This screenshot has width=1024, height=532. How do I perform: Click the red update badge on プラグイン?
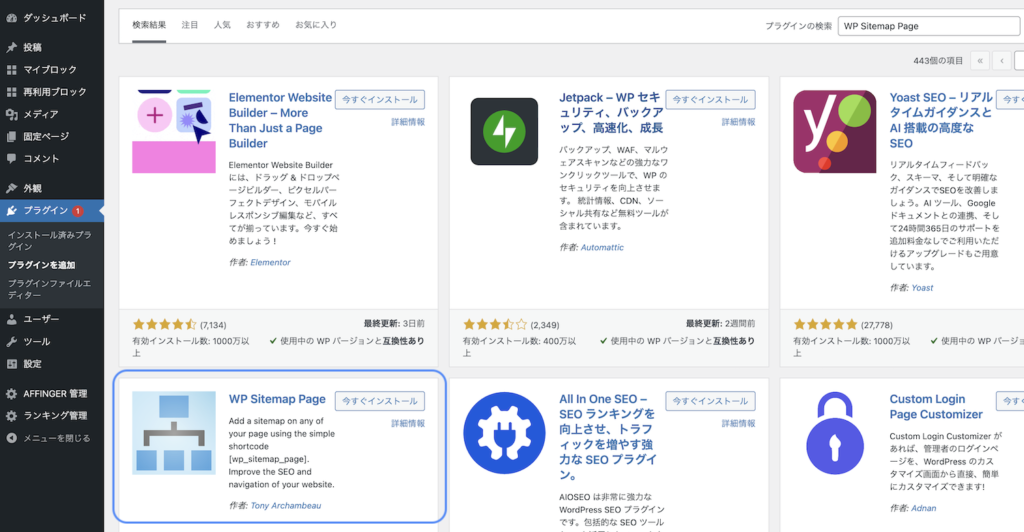coord(78,211)
